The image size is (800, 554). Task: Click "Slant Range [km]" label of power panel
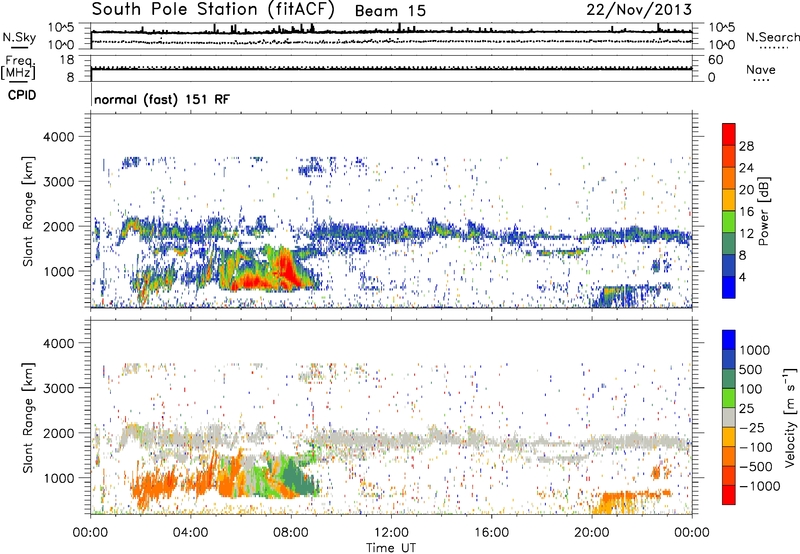[28, 211]
